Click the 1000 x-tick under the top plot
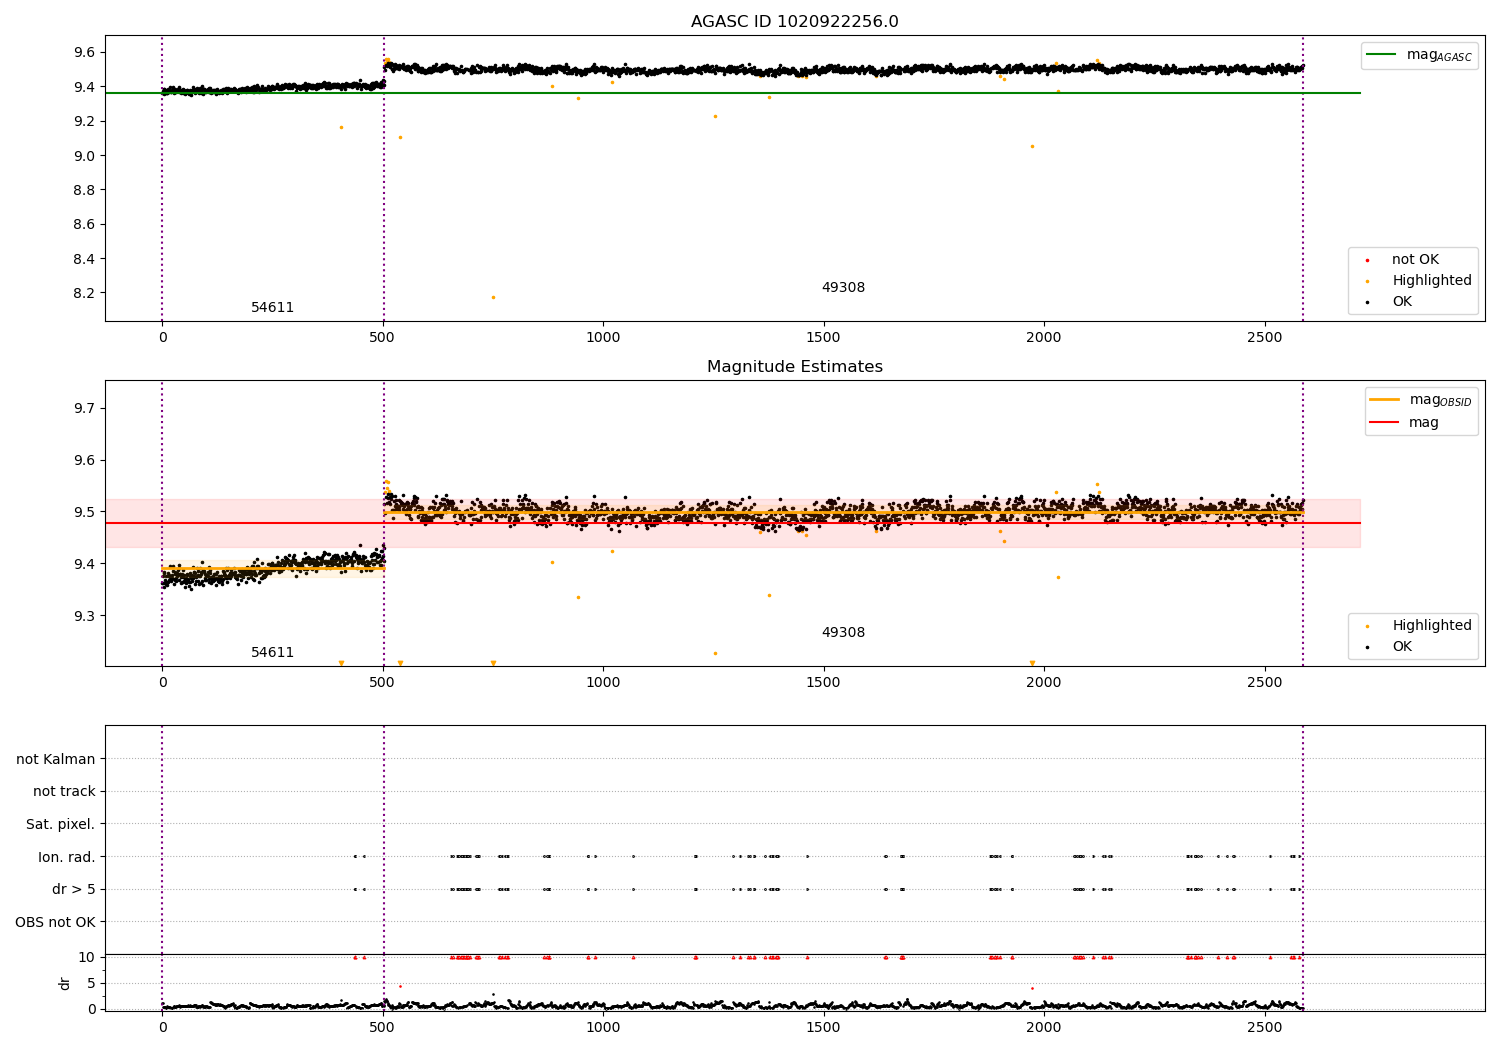 click(603, 338)
